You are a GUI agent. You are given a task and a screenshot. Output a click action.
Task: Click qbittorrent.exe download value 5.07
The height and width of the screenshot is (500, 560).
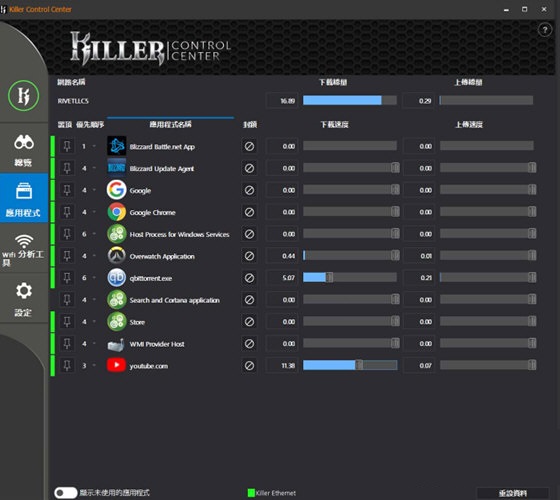tap(282, 278)
